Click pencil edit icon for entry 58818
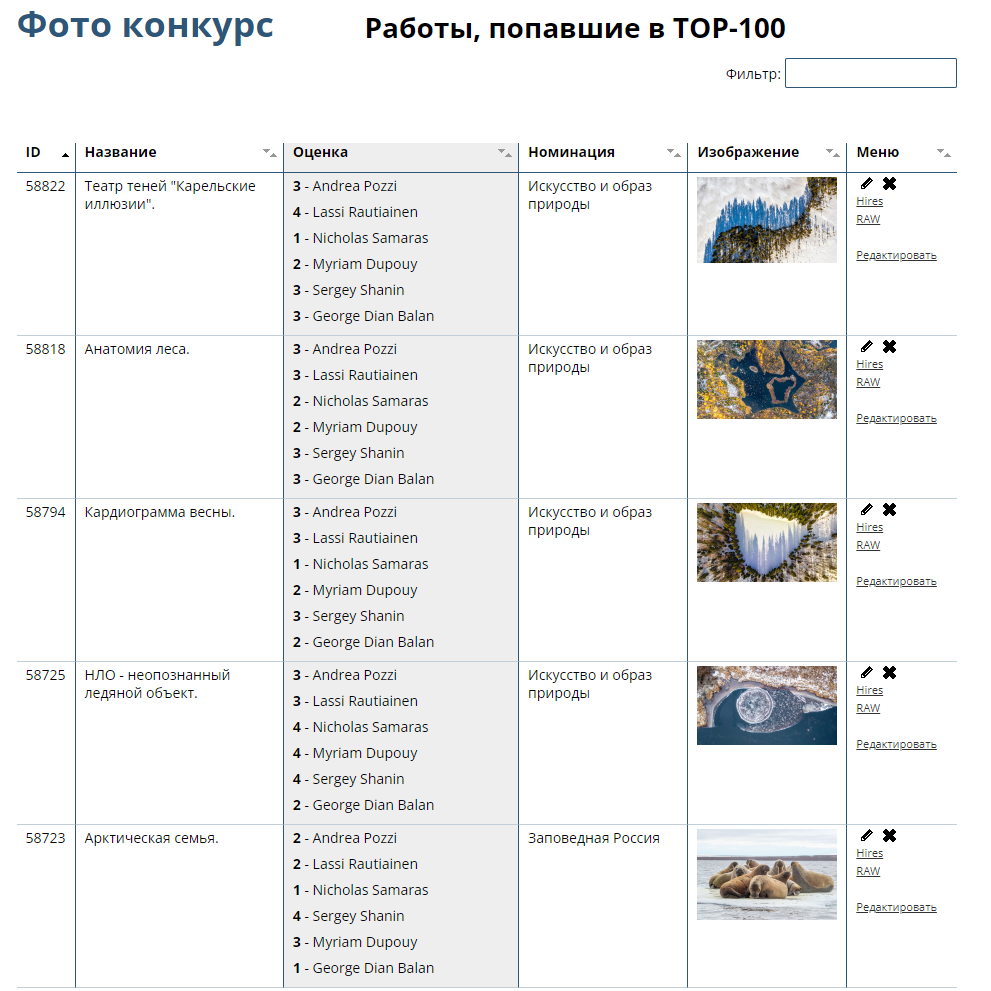This screenshot has width=991, height=991. tap(866, 346)
